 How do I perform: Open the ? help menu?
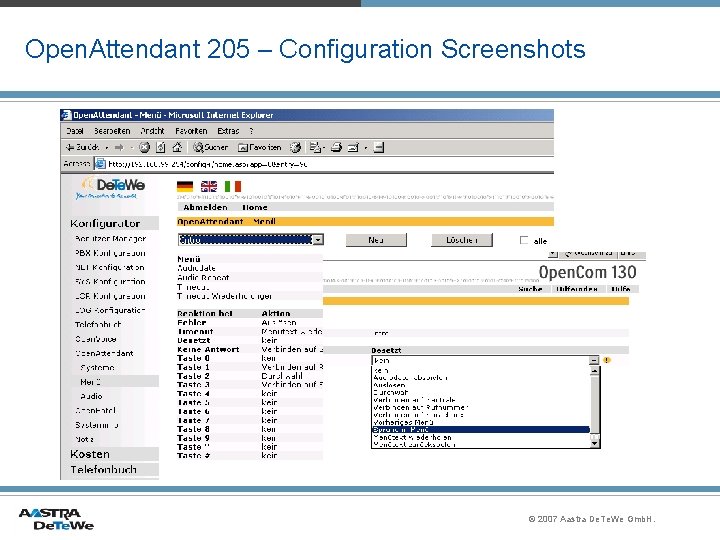[251, 131]
